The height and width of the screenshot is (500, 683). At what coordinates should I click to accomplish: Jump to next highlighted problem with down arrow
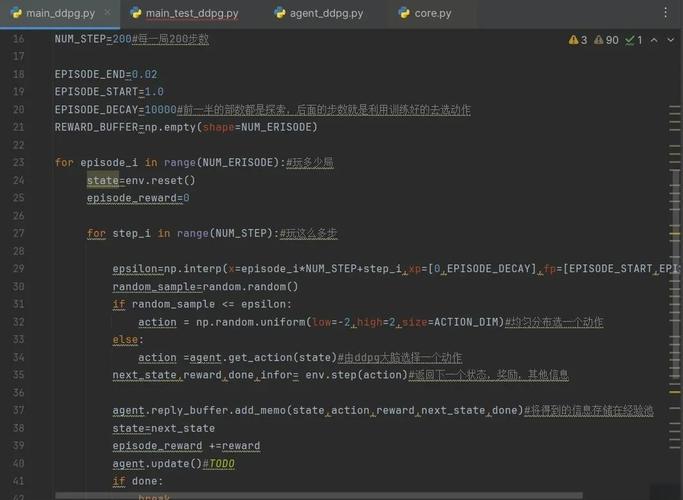coord(673,40)
